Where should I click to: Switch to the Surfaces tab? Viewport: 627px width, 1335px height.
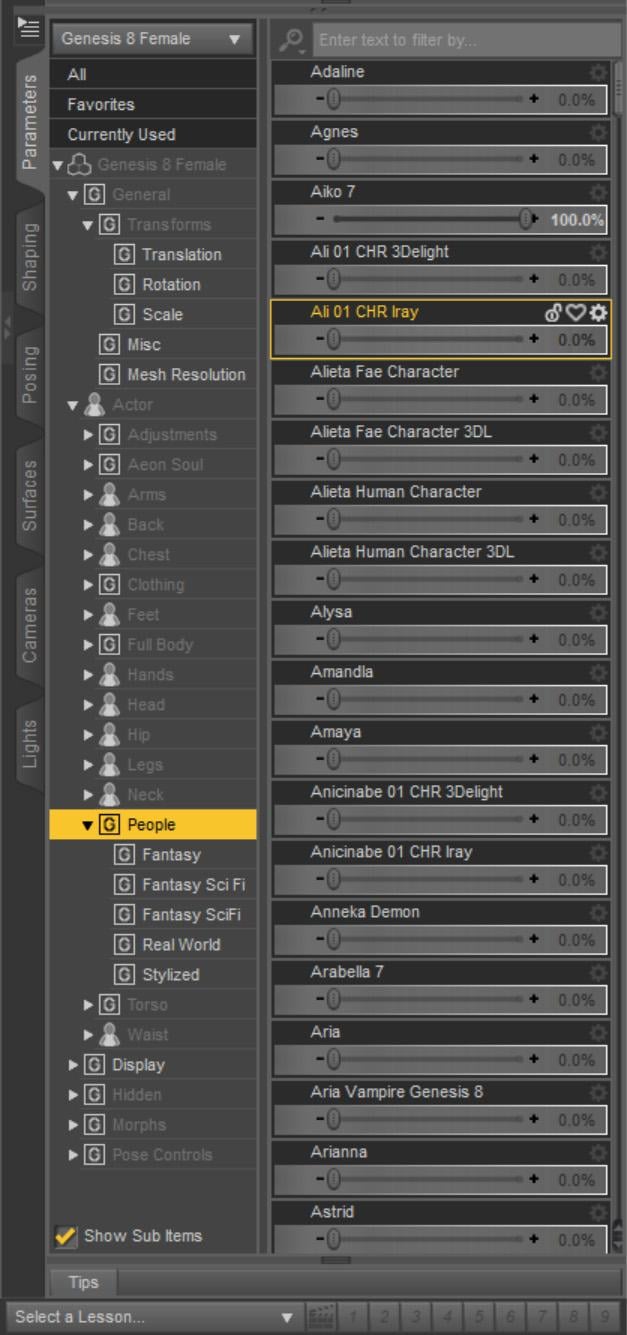pos(29,495)
